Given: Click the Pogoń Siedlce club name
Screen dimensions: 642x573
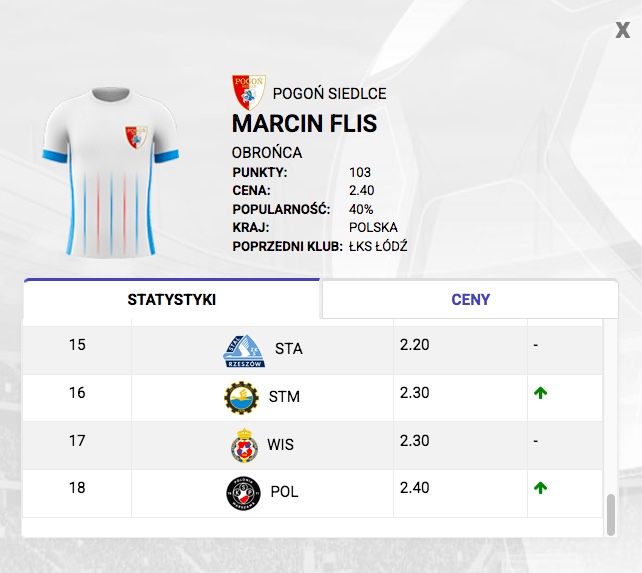Looking at the screenshot, I should pos(329,94).
